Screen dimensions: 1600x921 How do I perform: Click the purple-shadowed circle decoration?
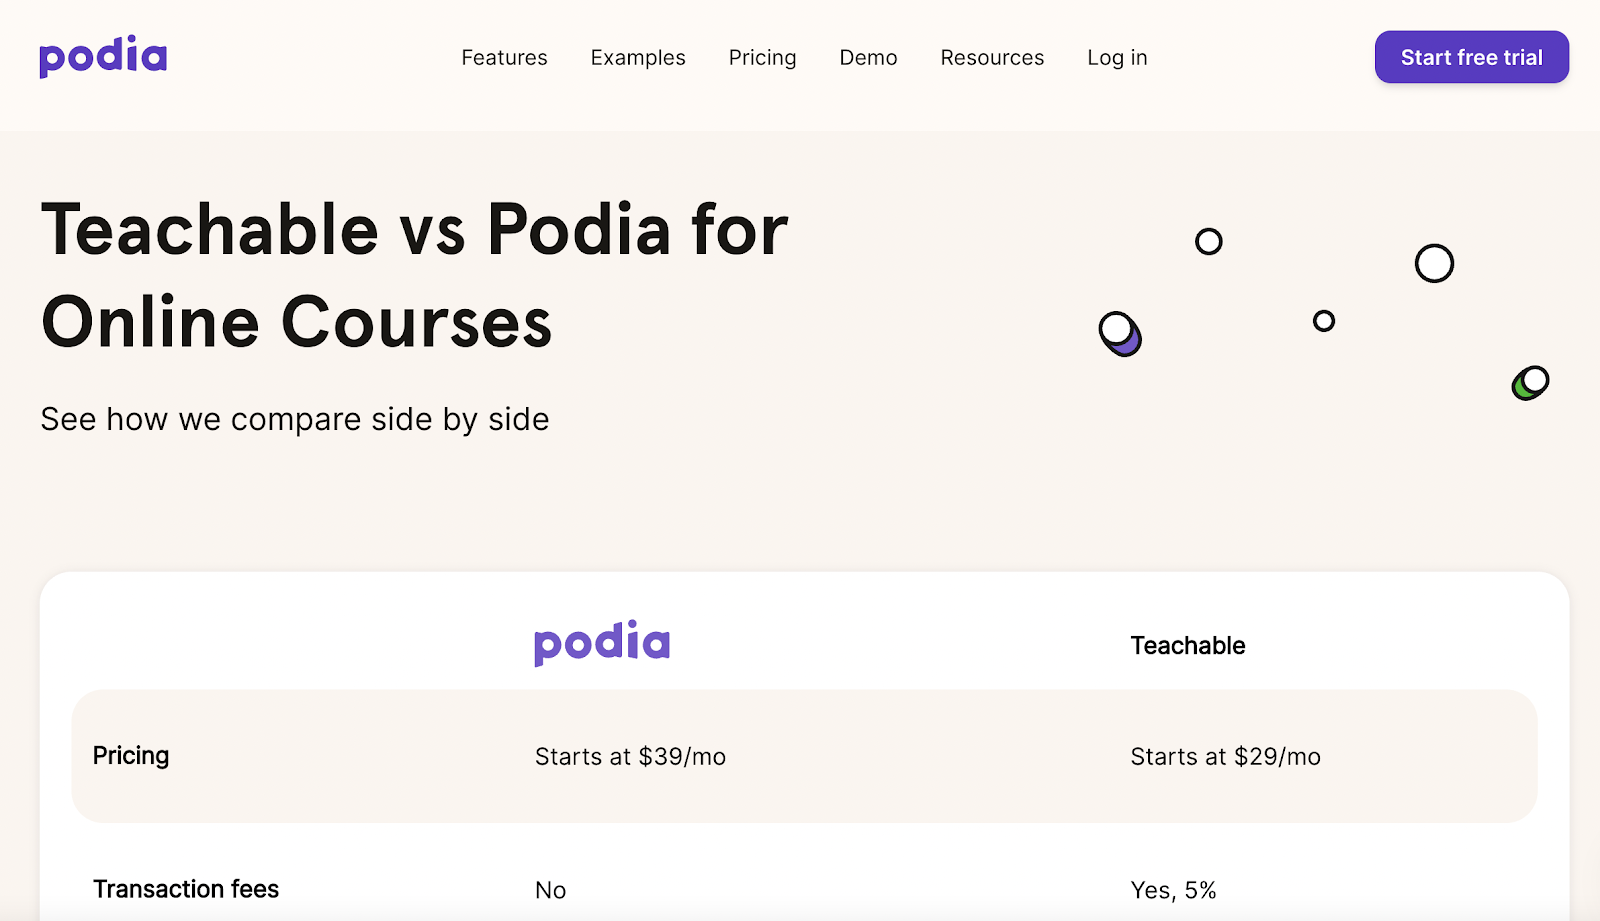point(1120,333)
